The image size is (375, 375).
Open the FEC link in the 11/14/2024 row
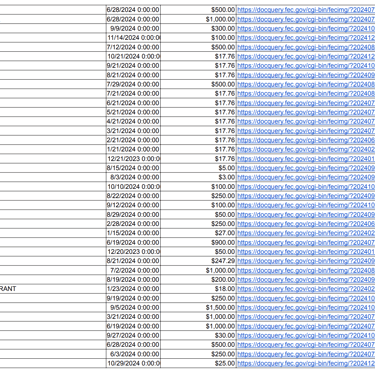[x=306, y=38]
